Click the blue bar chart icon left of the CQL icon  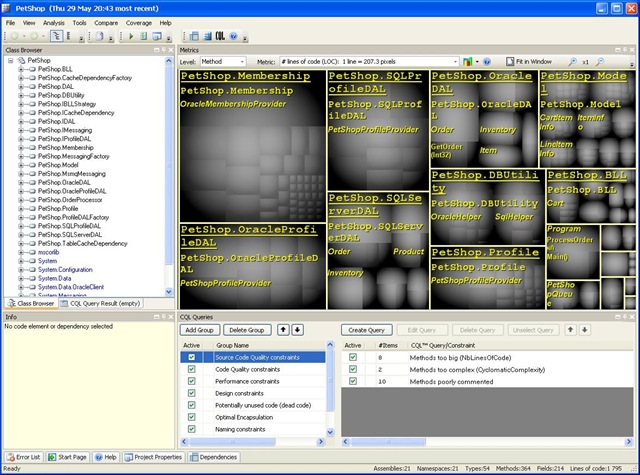tap(207, 36)
